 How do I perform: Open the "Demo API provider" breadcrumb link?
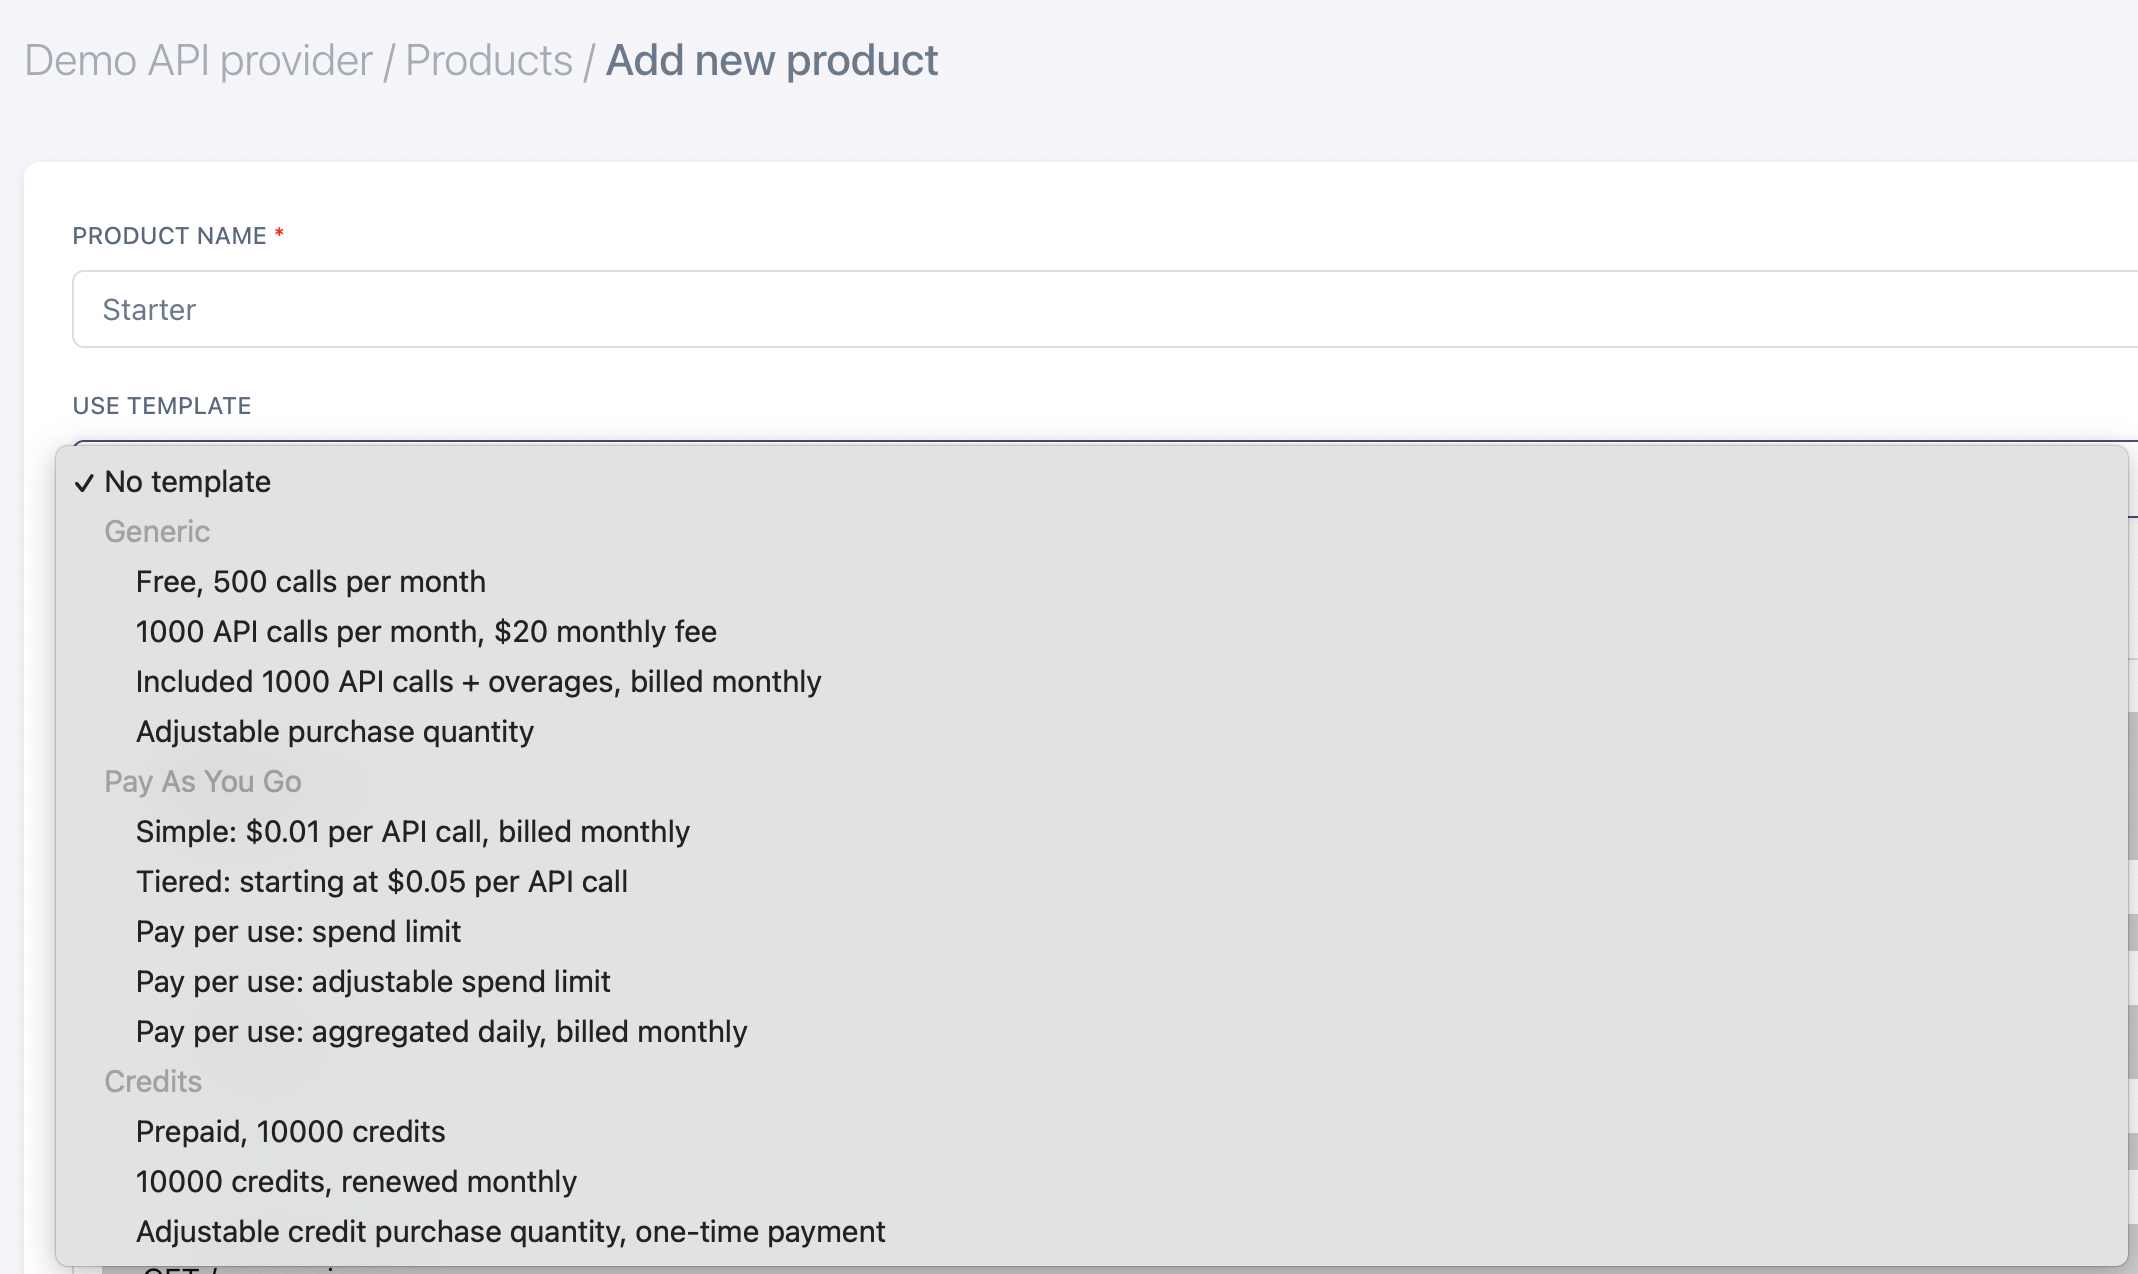pos(196,60)
